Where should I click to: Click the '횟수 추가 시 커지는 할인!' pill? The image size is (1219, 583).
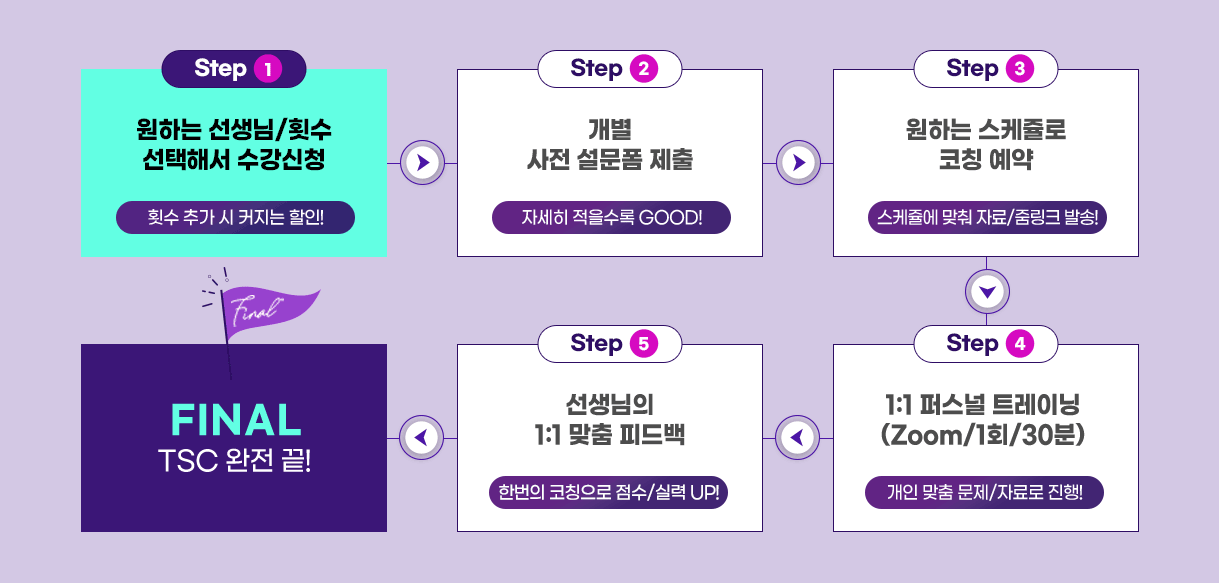coord(235,218)
